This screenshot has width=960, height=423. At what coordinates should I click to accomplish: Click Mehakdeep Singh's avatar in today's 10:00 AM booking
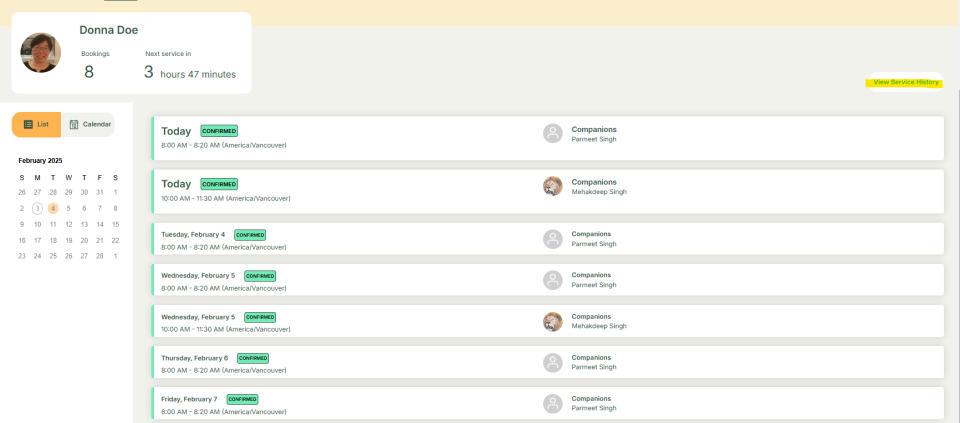click(552, 186)
